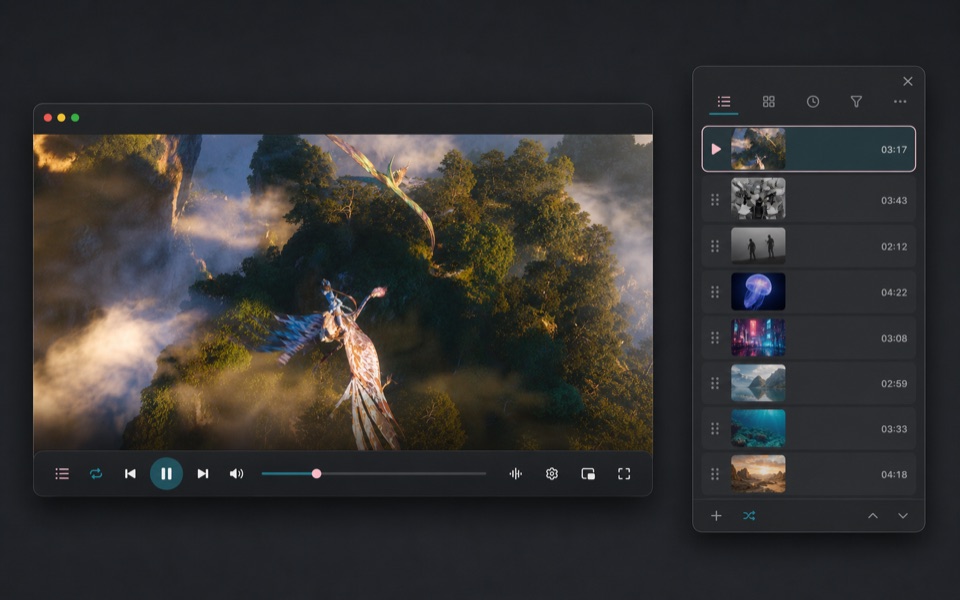Skip to the next track

203,473
